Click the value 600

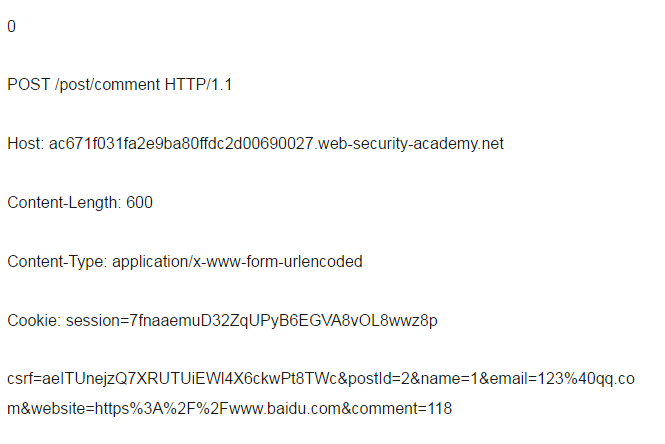[140, 202]
